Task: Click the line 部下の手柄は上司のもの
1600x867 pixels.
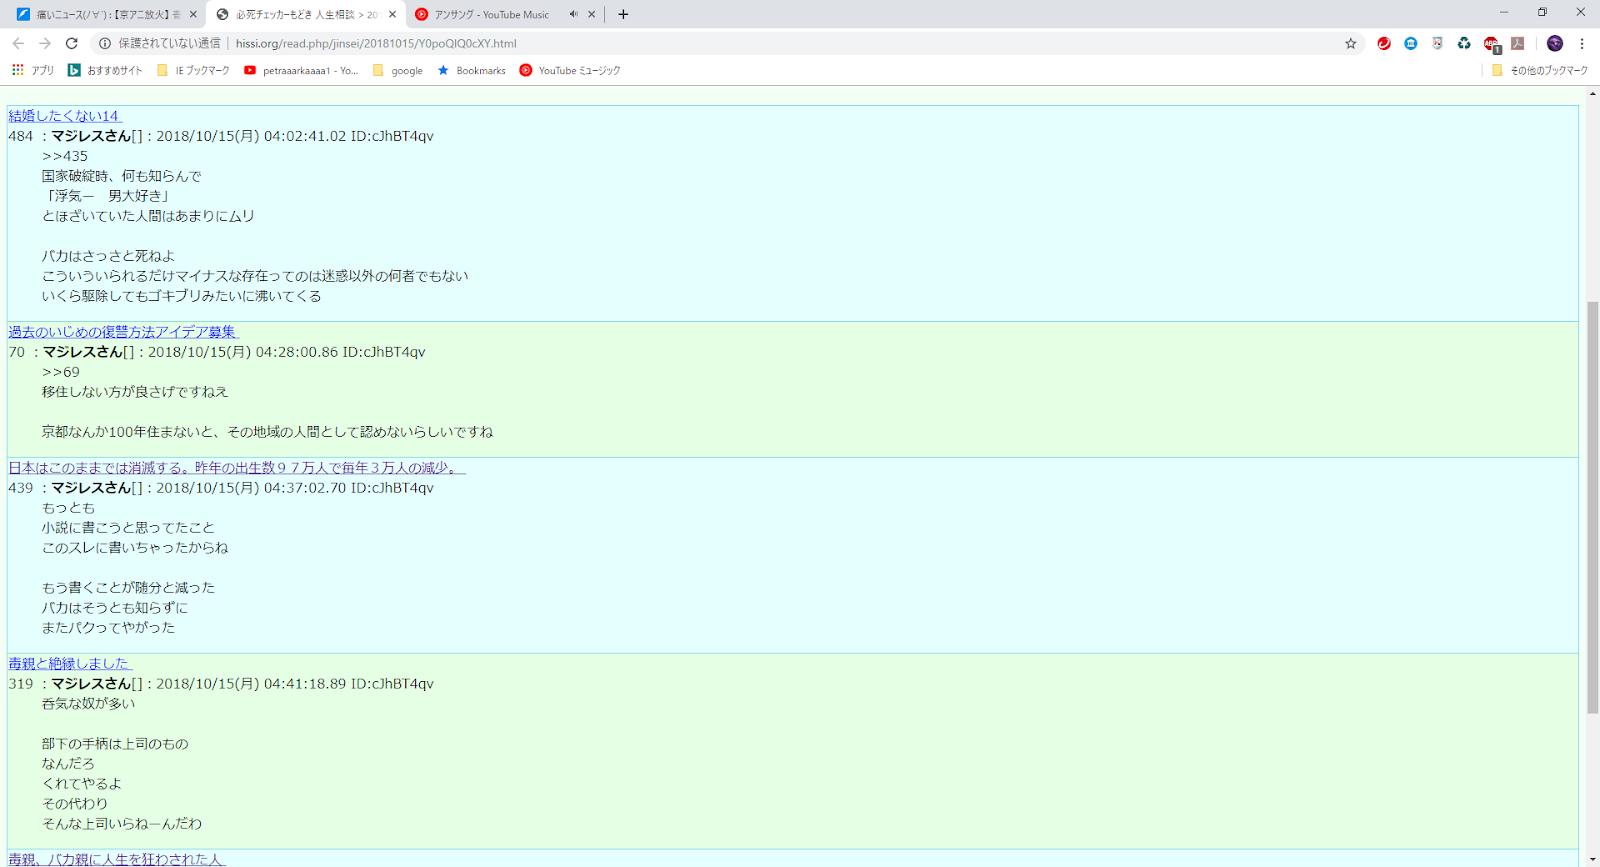Action: (x=115, y=744)
